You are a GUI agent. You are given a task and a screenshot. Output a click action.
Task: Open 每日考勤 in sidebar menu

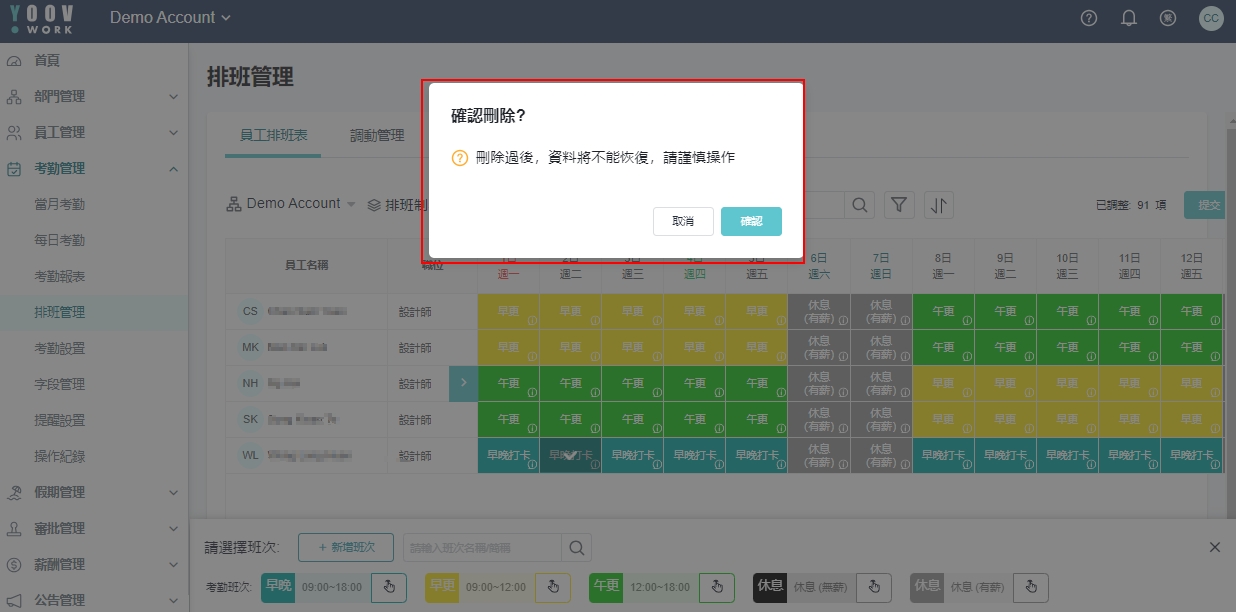60,241
